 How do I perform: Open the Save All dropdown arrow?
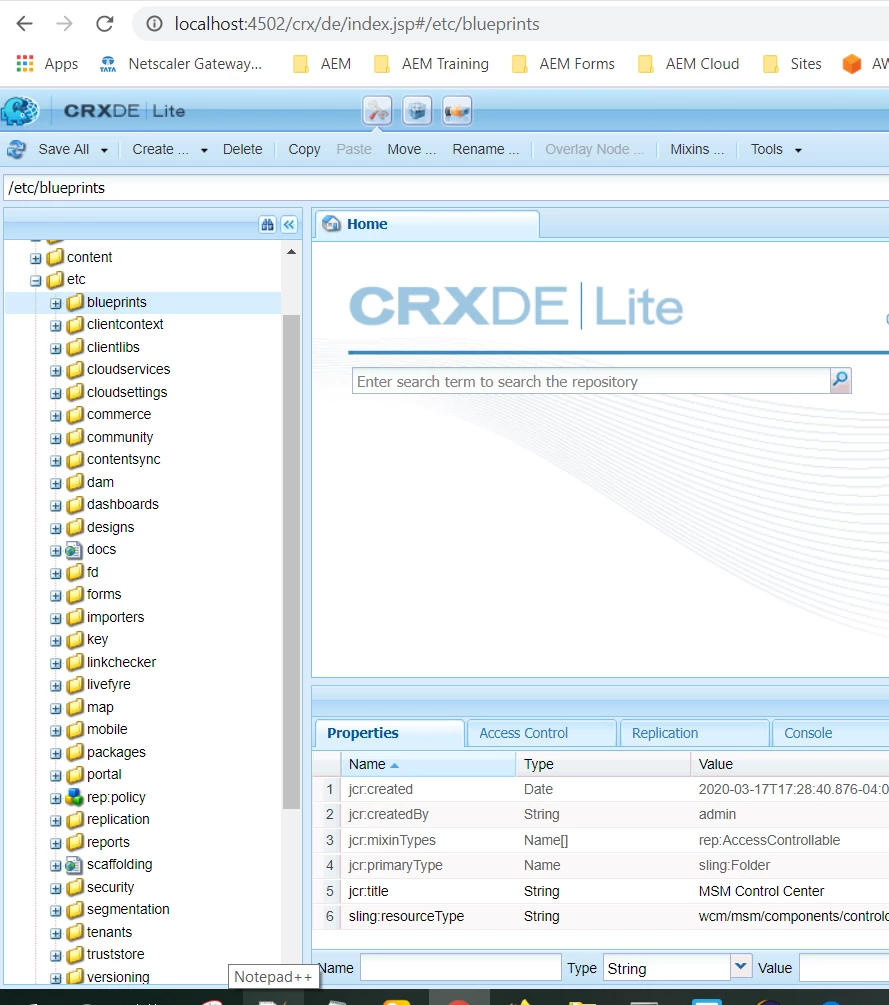[x=104, y=150]
